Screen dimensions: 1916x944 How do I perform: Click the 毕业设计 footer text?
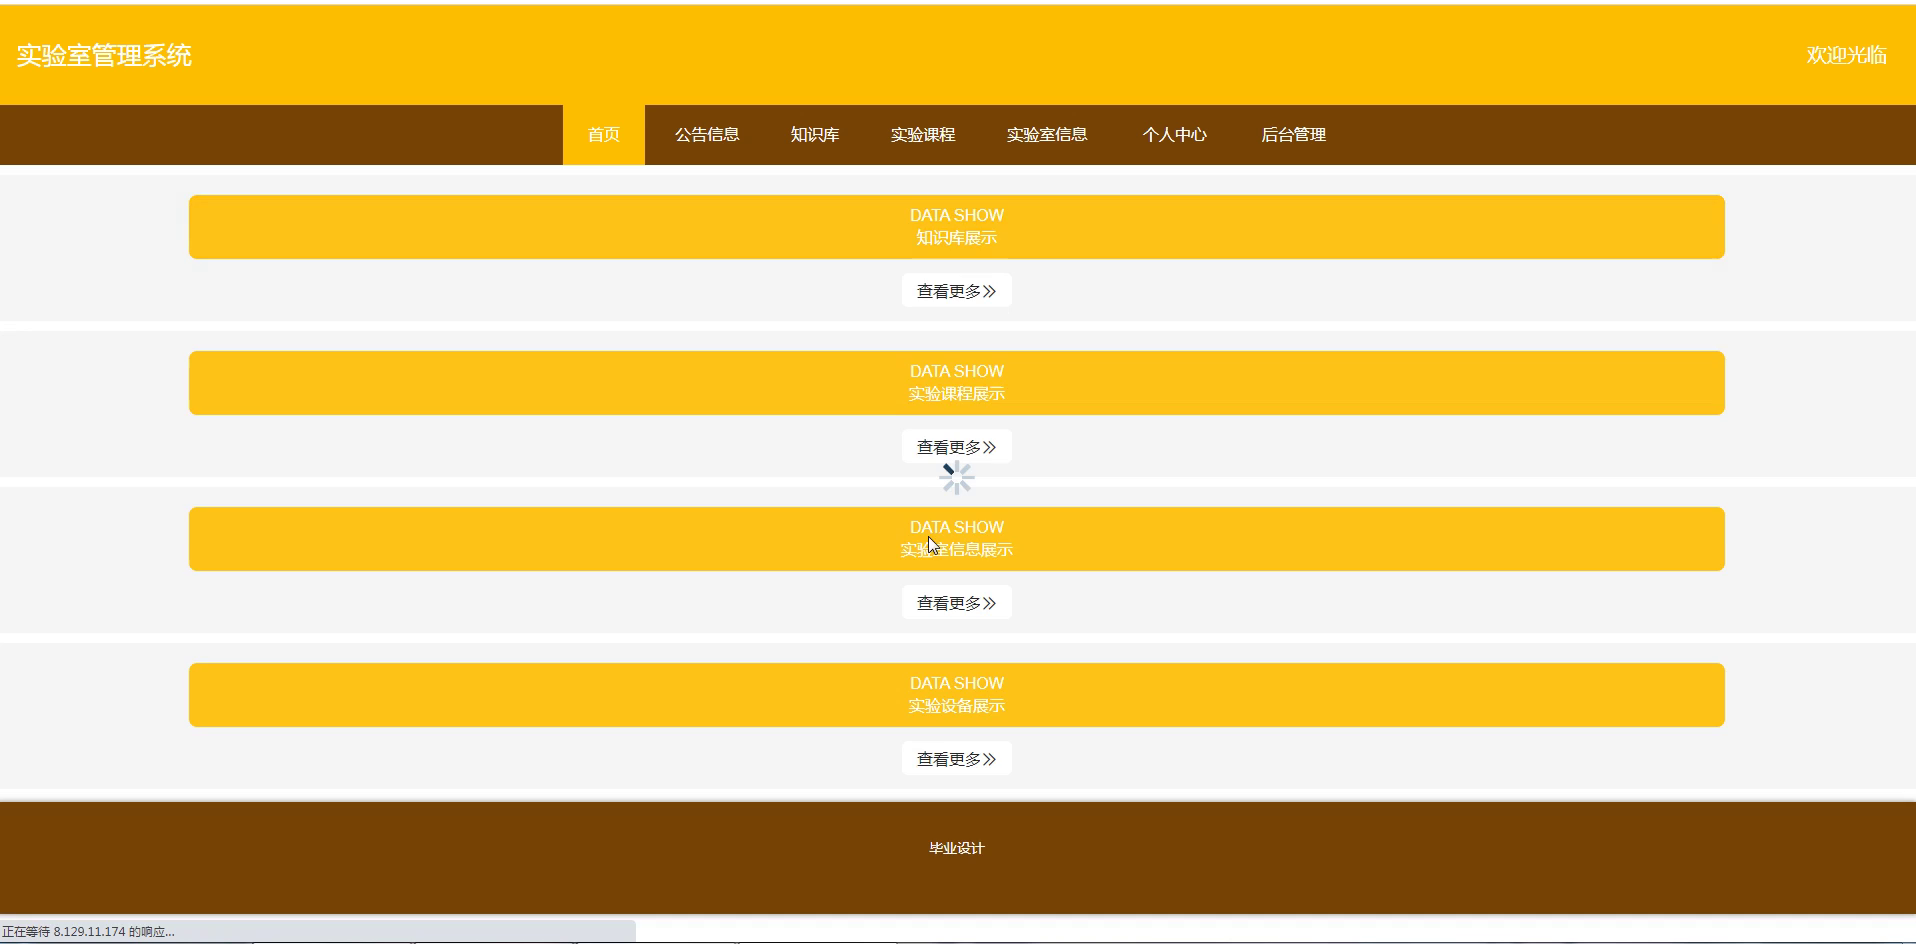957,848
